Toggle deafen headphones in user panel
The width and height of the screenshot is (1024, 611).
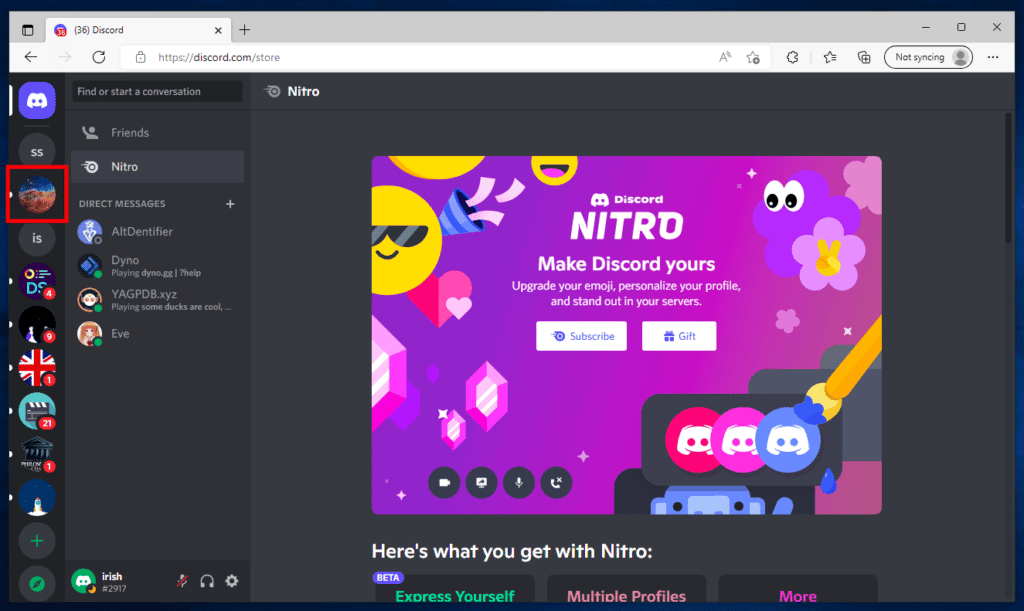pyautogui.click(x=207, y=581)
